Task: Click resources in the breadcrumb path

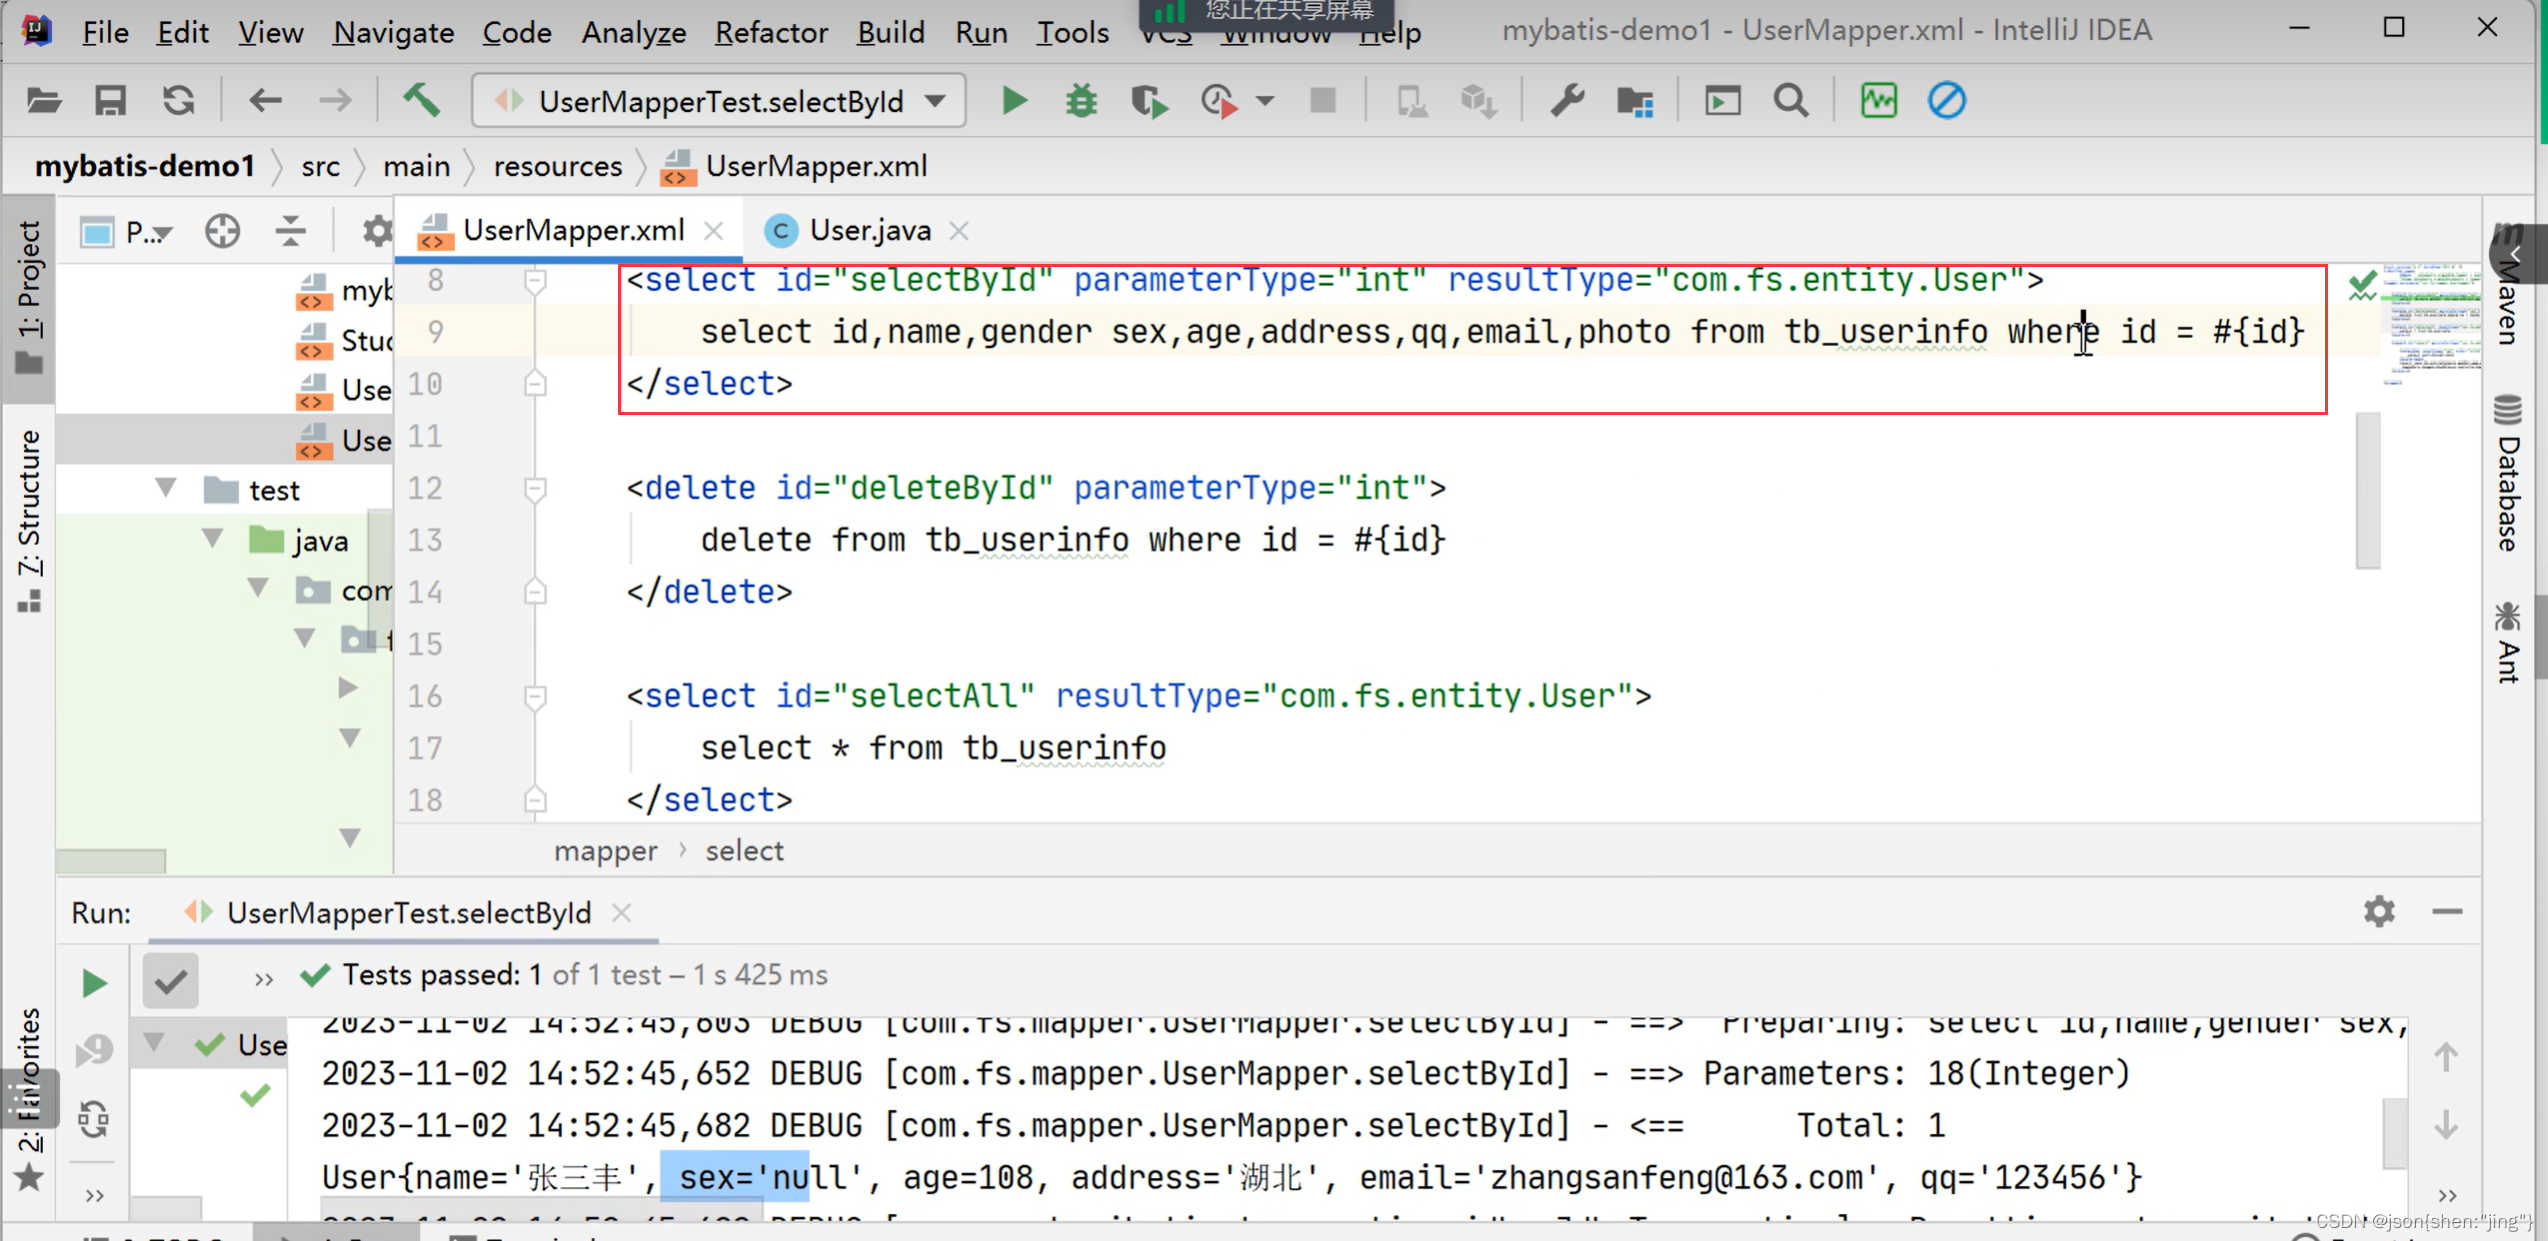Action: click(557, 166)
